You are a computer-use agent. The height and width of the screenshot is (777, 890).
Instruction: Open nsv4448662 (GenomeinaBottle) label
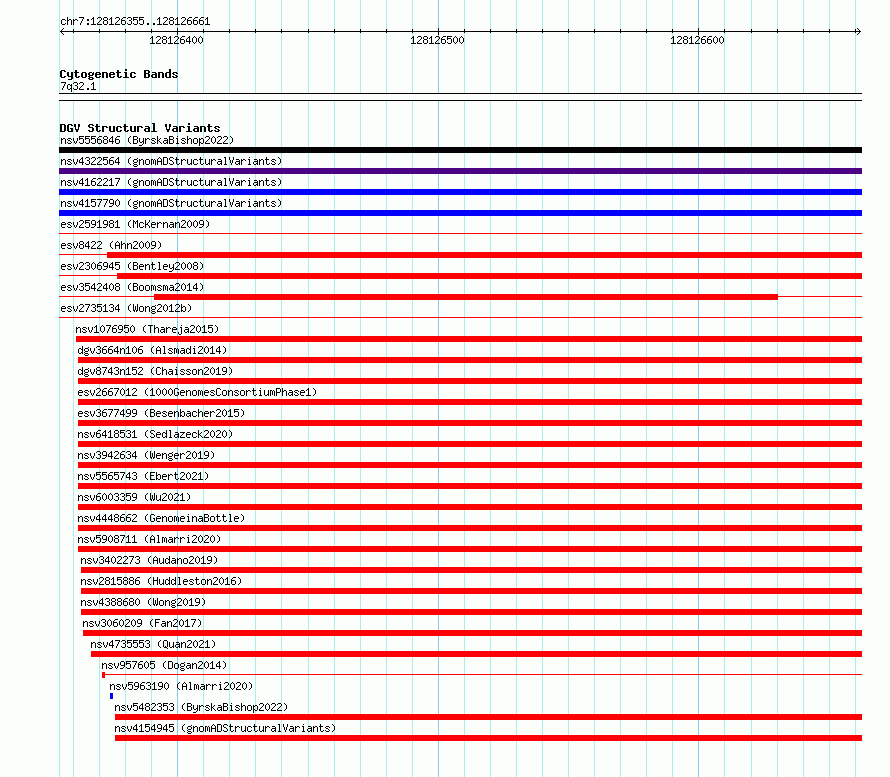pyautogui.click(x=161, y=518)
